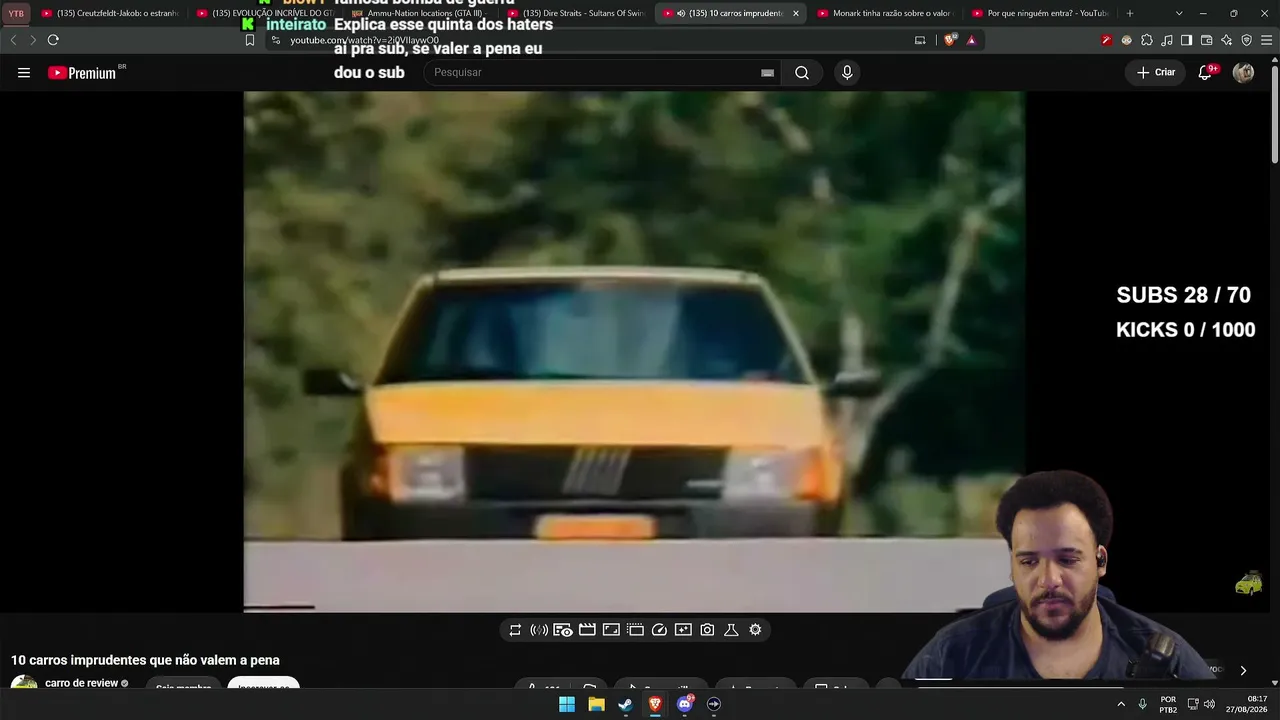The width and height of the screenshot is (1280, 720).
Task: Click the video player frame
Action: point(634,351)
